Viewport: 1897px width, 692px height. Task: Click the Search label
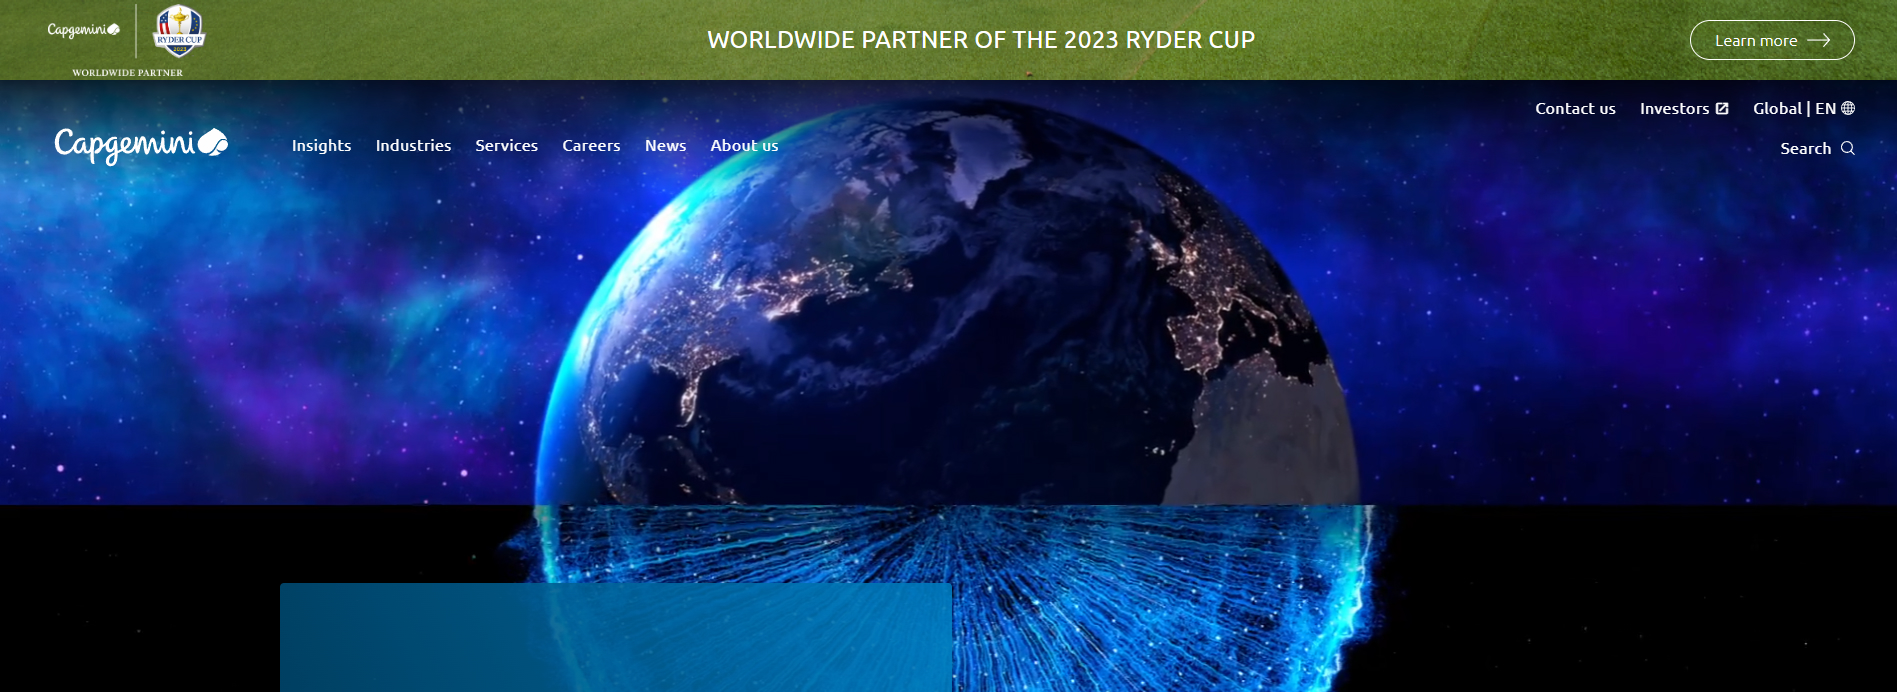click(x=1805, y=148)
